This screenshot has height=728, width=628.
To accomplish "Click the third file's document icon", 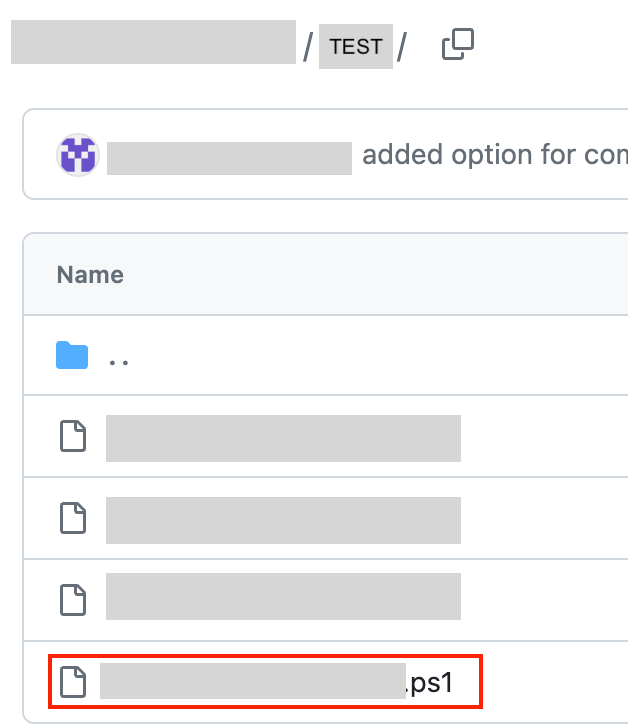I will 73,598.
